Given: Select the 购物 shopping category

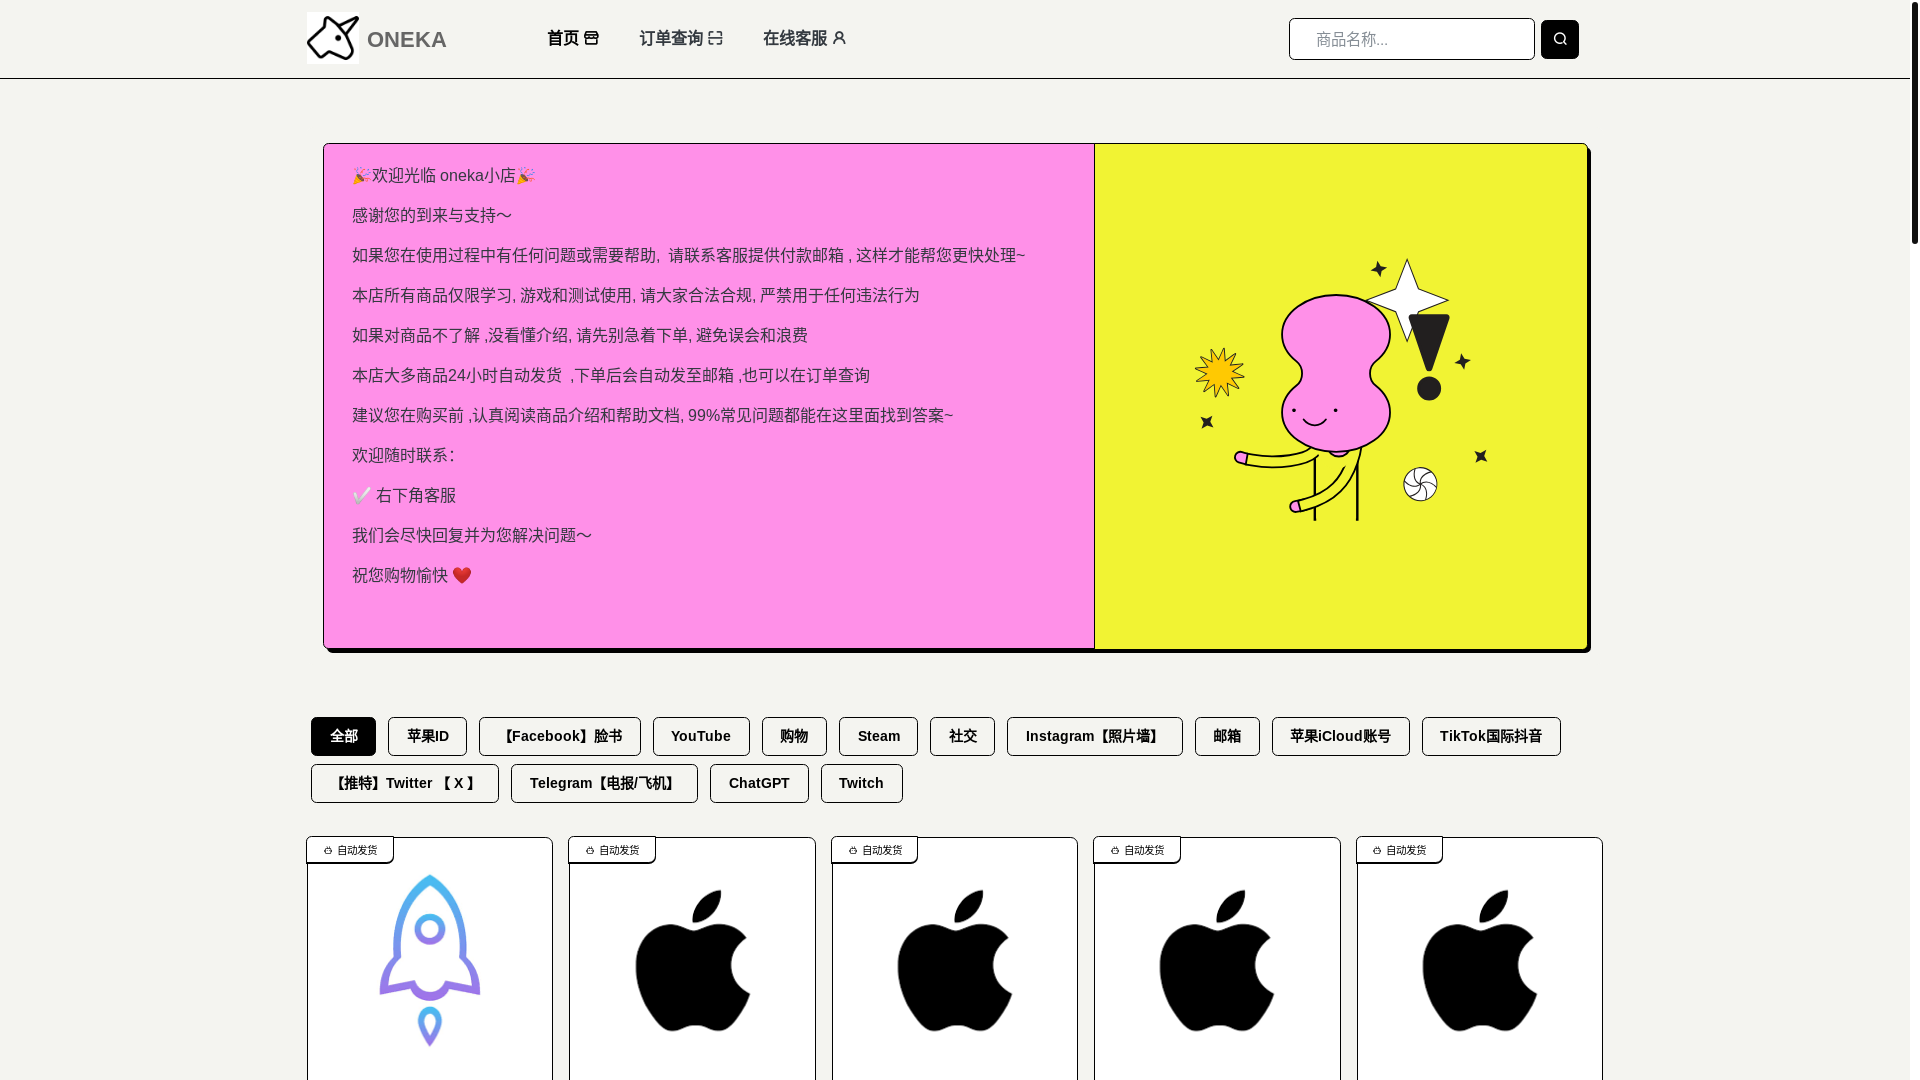Looking at the screenshot, I should pyautogui.click(x=794, y=736).
